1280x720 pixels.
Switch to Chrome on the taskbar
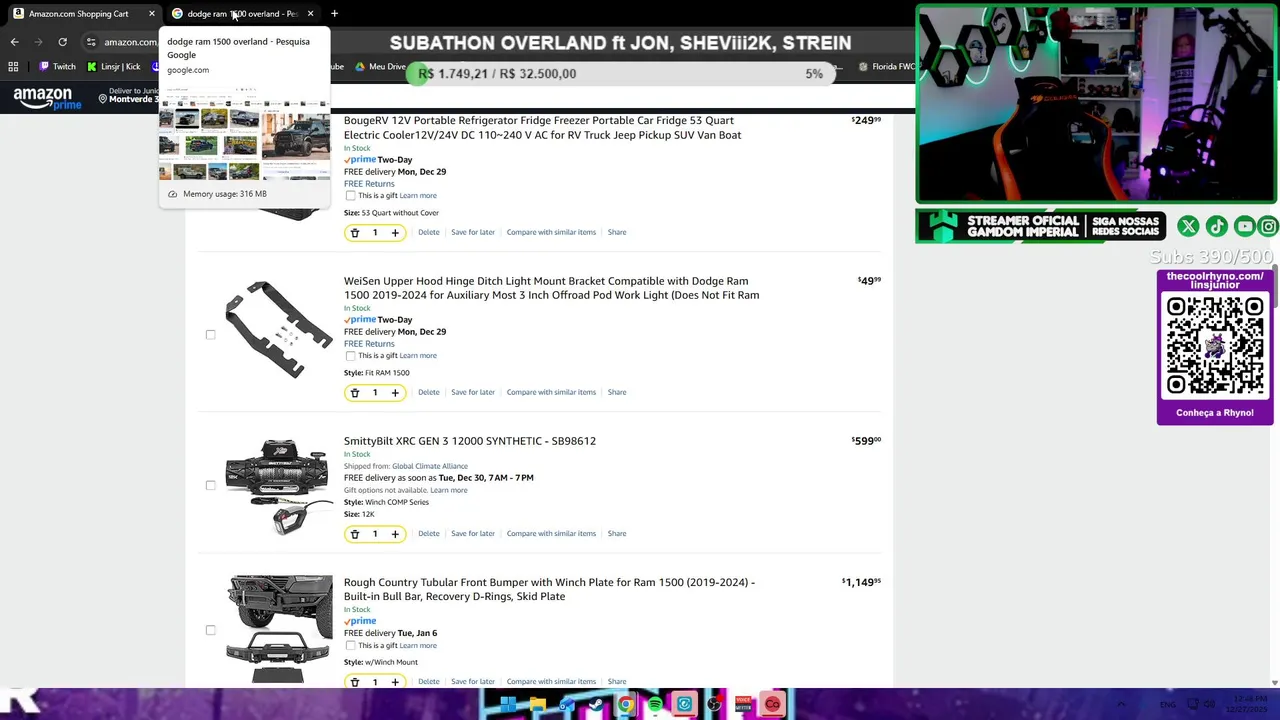[626, 705]
